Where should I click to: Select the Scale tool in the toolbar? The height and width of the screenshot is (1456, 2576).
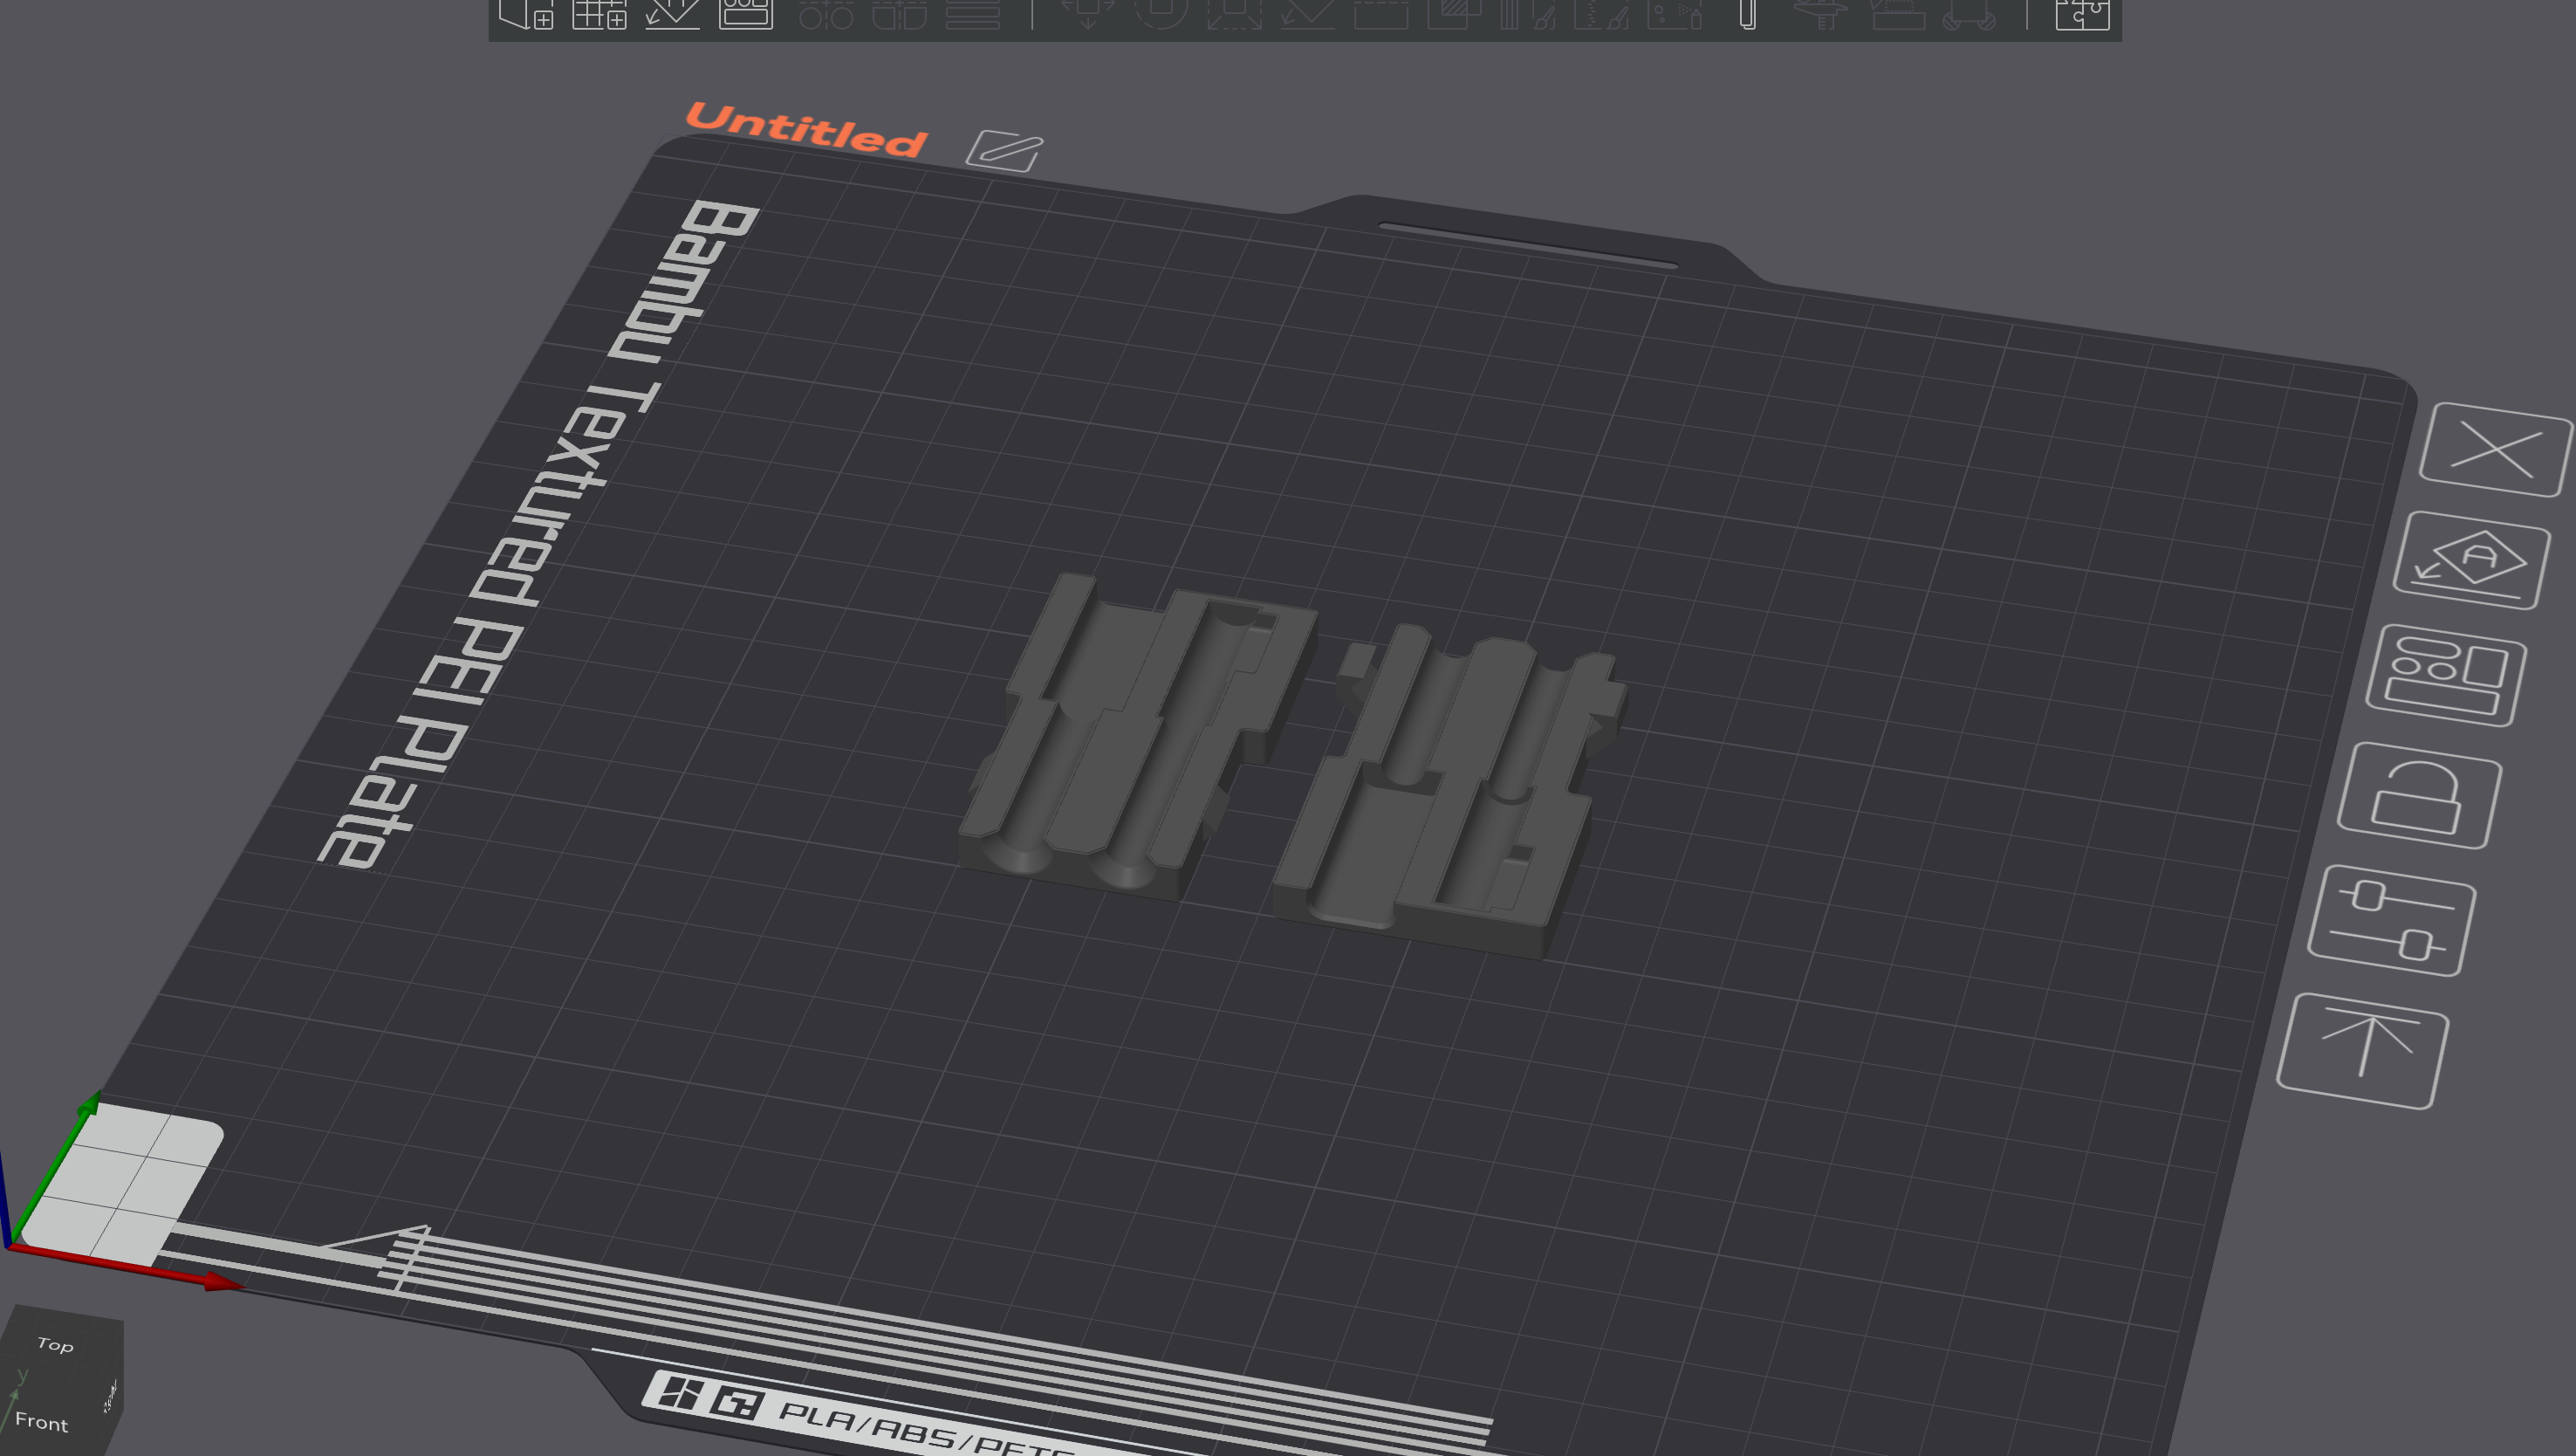coord(1234,13)
